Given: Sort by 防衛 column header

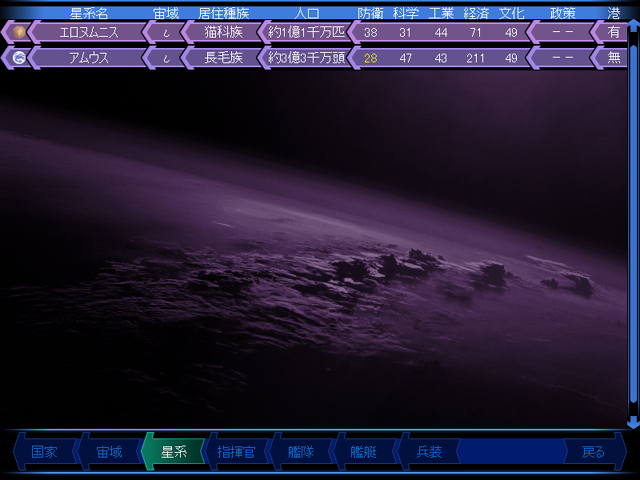Looking at the screenshot, I should click(370, 13).
